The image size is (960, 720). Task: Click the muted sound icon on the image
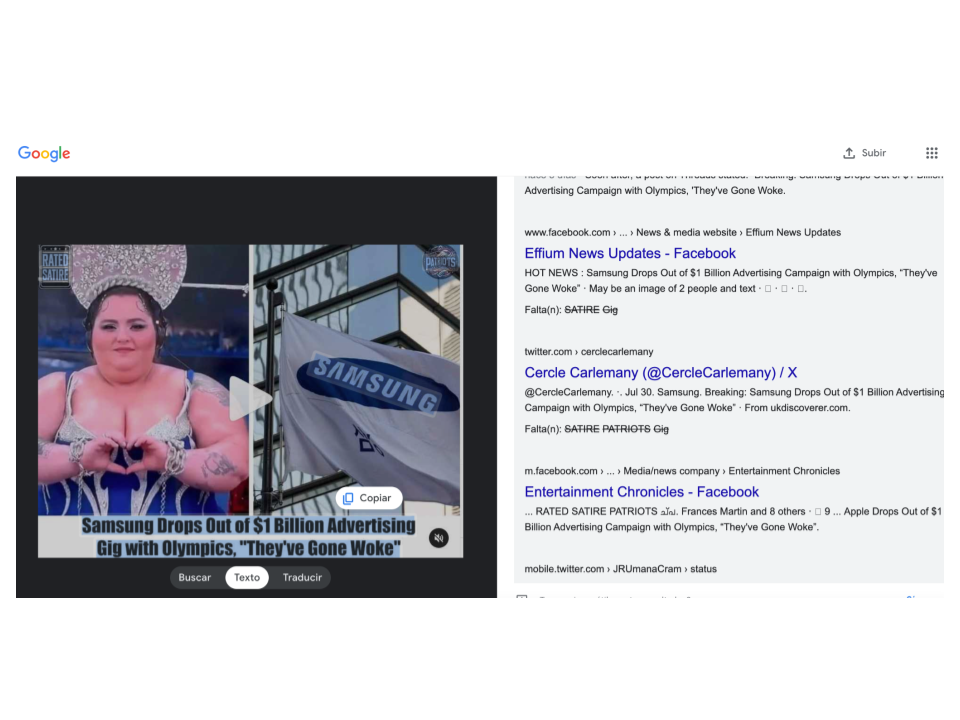click(x=438, y=538)
